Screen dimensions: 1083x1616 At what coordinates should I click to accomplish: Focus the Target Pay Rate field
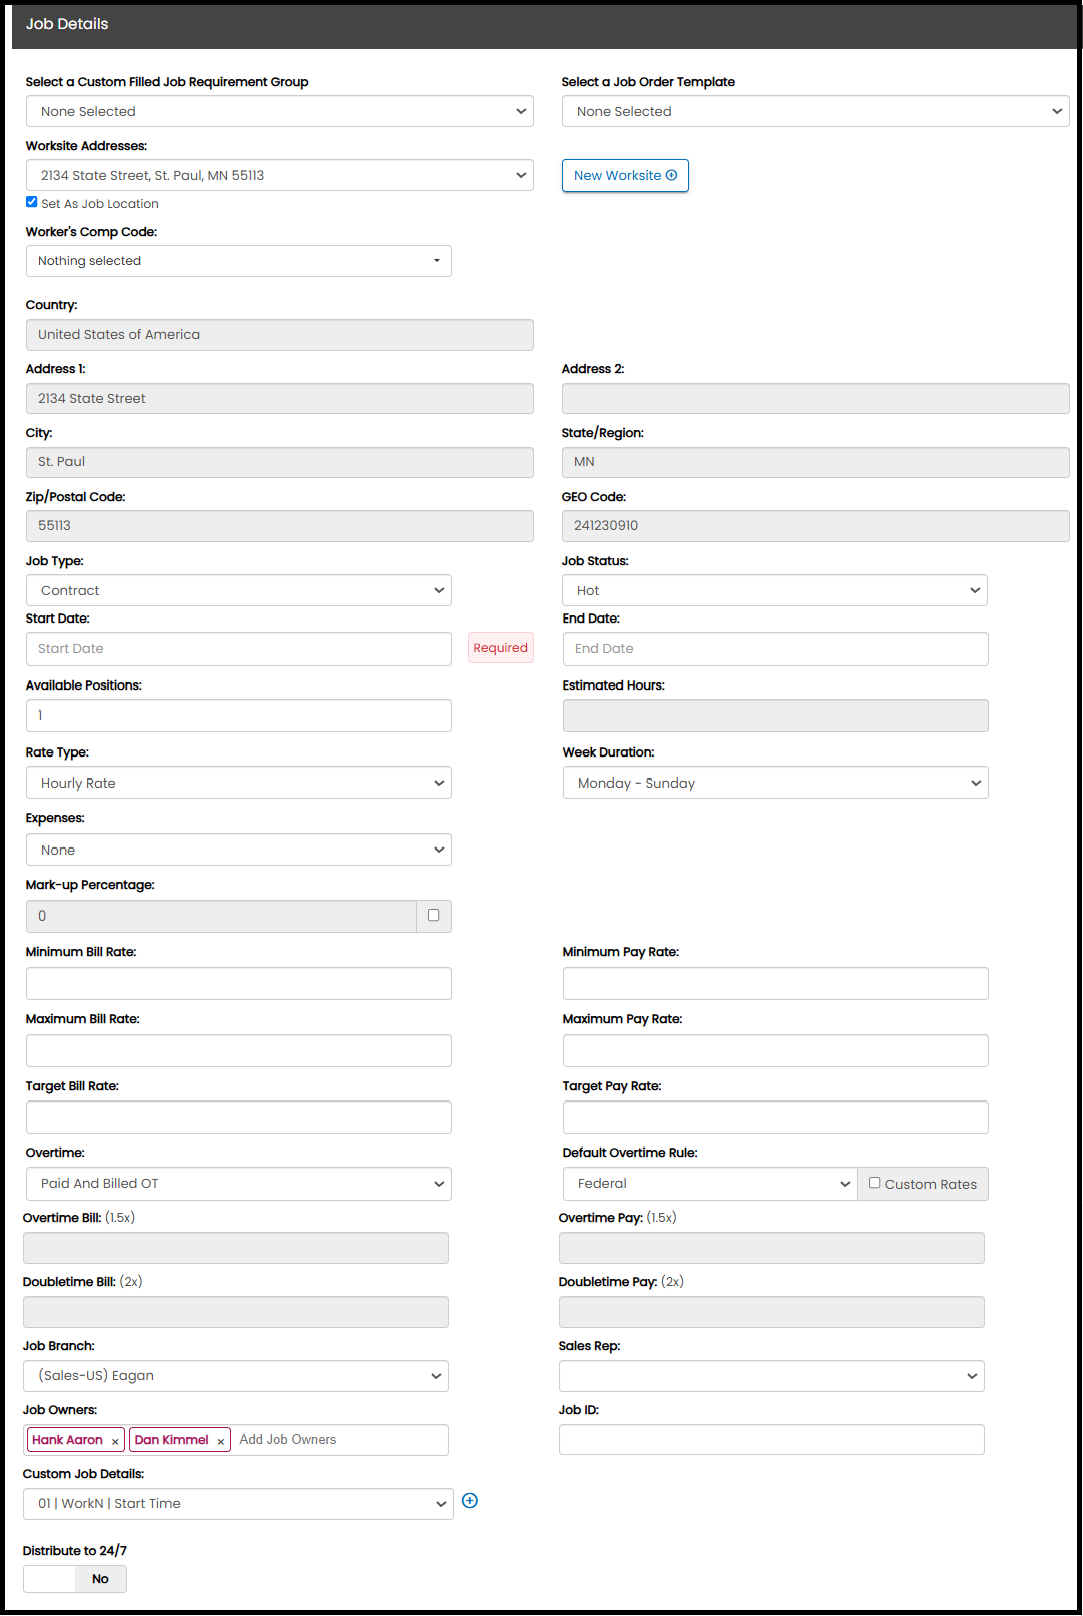pyautogui.click(x=775, y=1117)
